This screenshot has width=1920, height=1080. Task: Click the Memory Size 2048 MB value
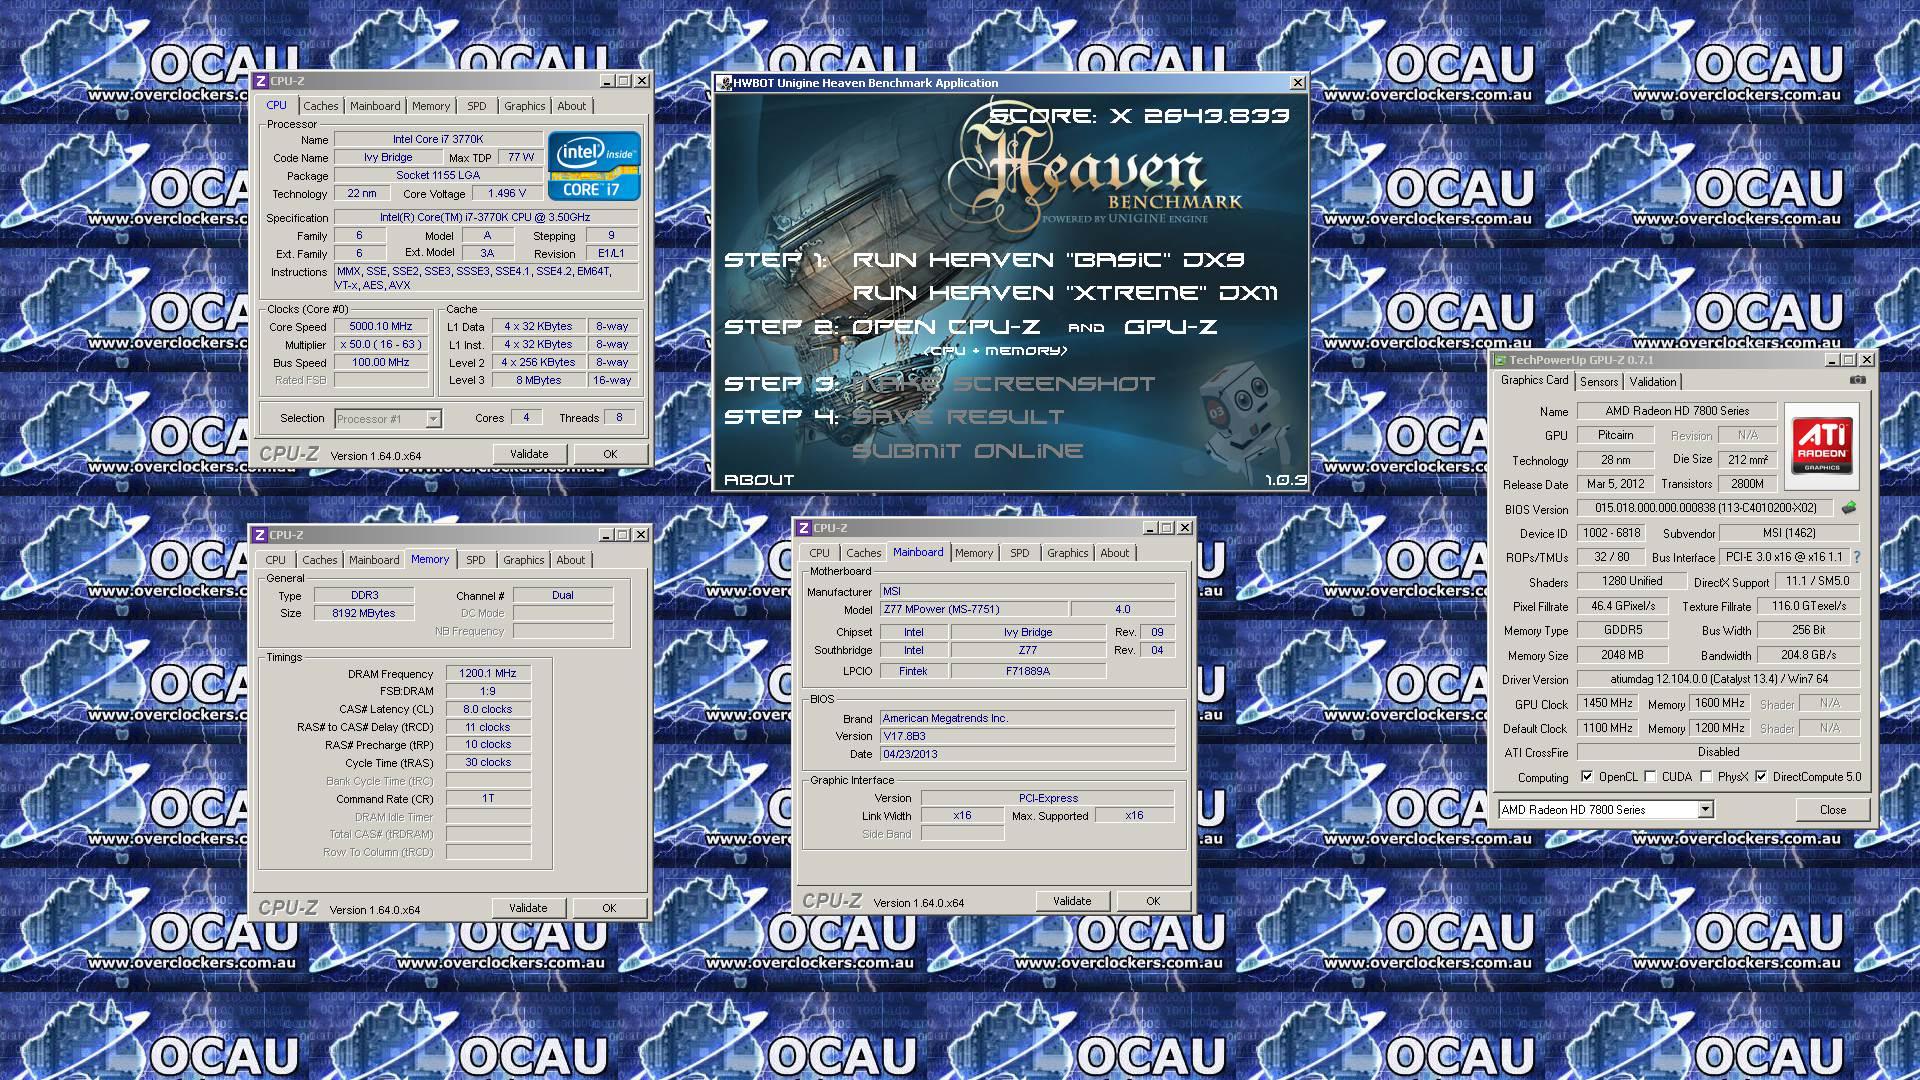tap(1622, 655)
